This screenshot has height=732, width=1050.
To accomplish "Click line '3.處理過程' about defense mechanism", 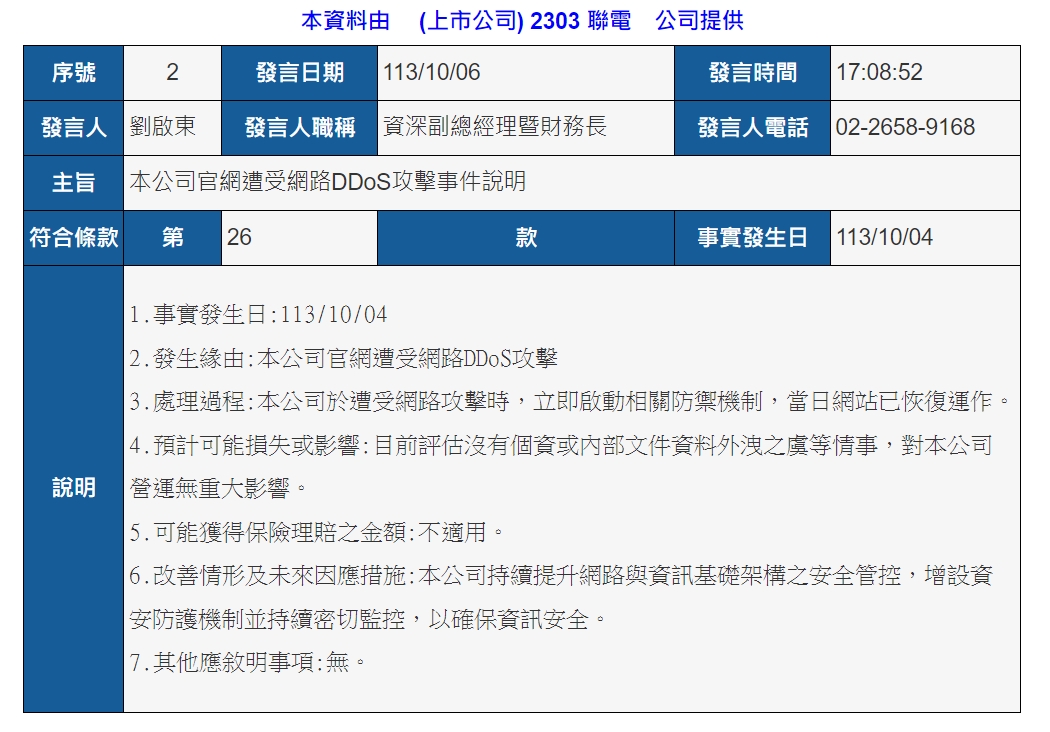I will (x=570, y=402).
